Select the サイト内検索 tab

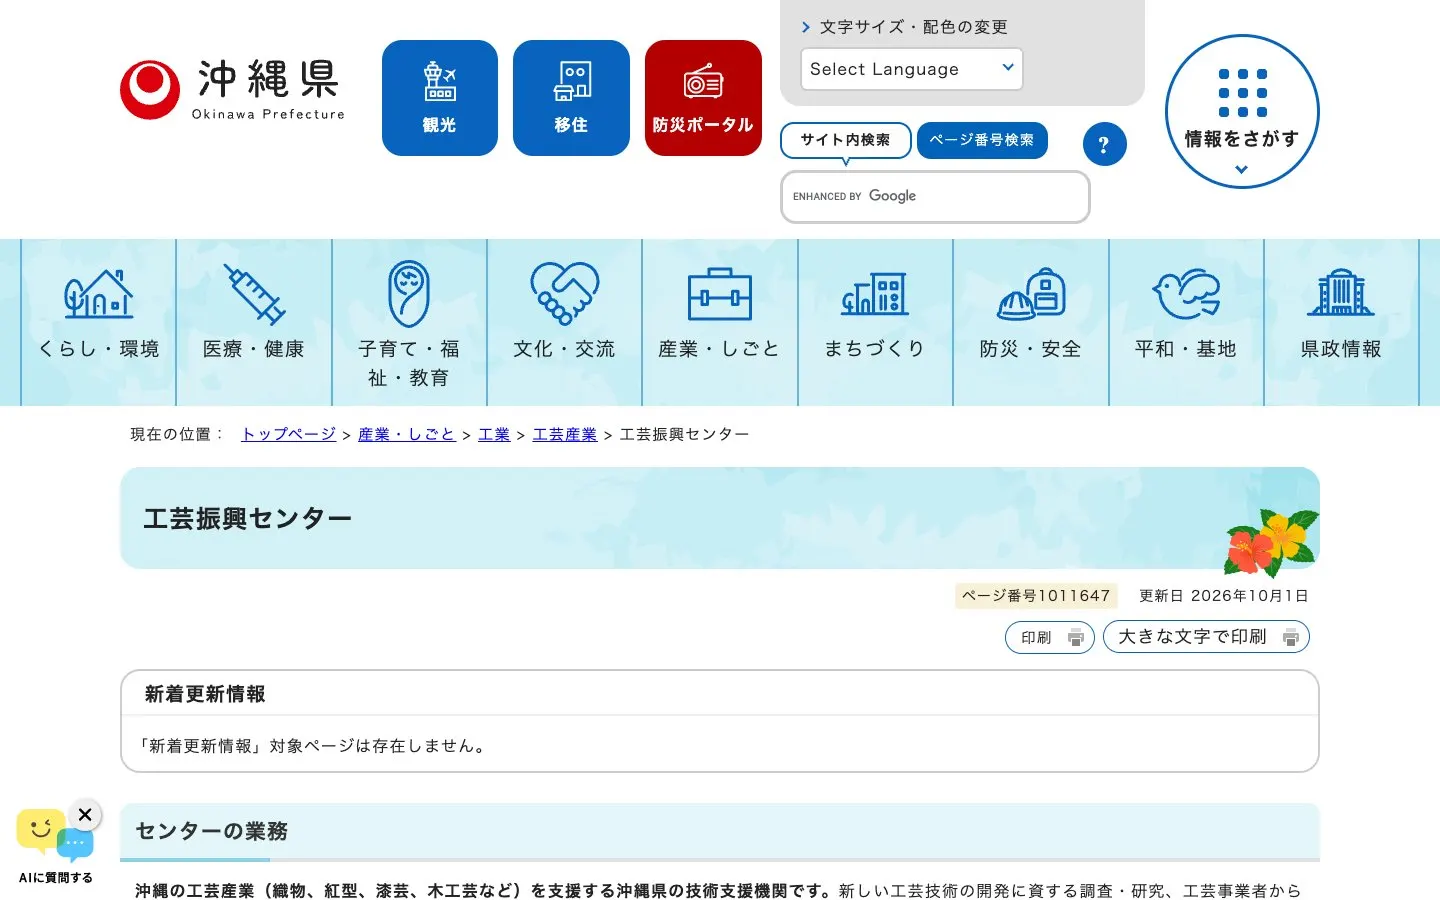click(845, 140)
